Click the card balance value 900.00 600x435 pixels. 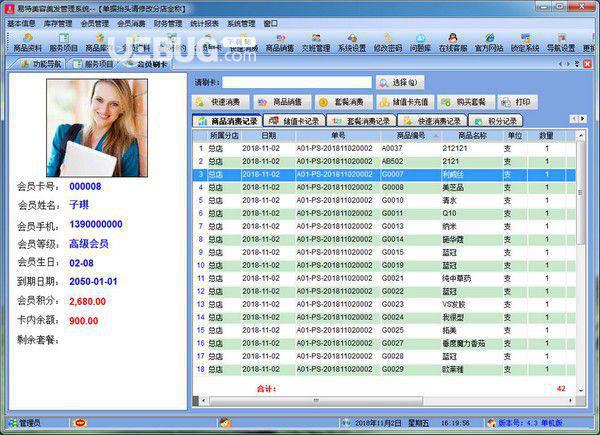coord(84,321)
